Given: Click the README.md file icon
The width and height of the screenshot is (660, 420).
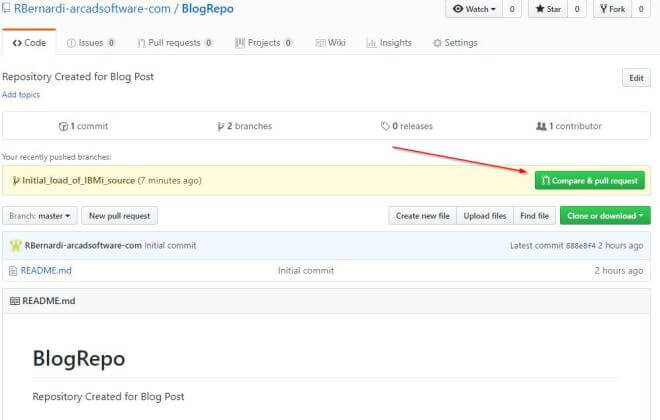Looking at the screenshot, I should coord(13,271).
